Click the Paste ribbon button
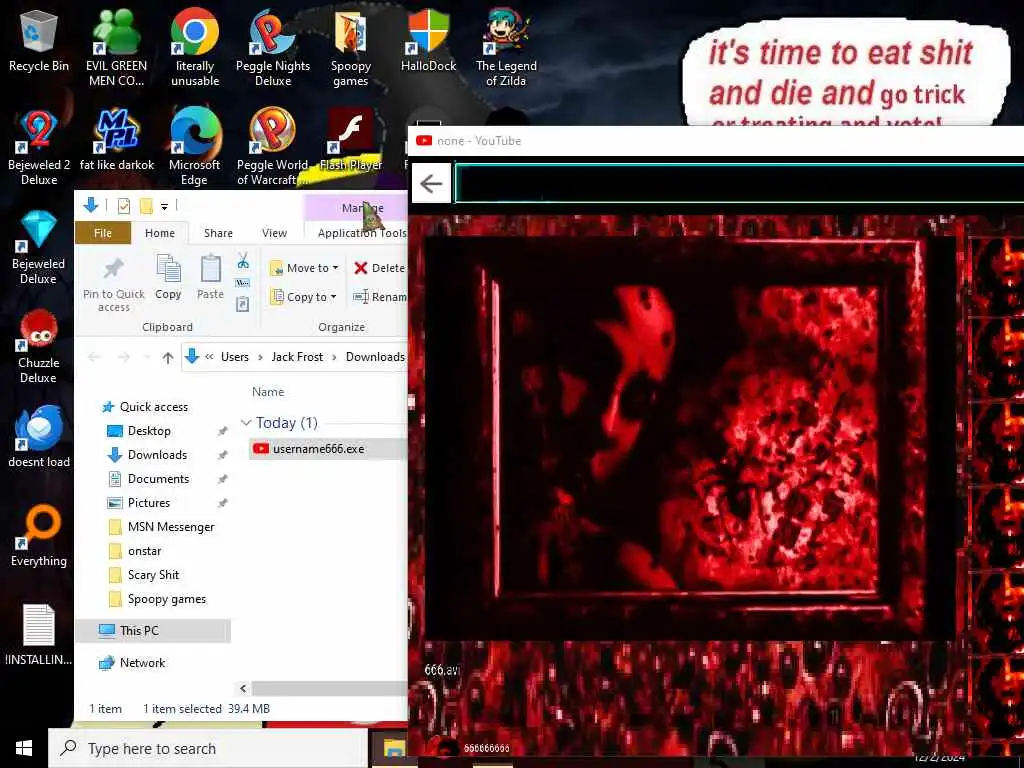Viewport: 1024px width, 768px height. click(210, 277)
